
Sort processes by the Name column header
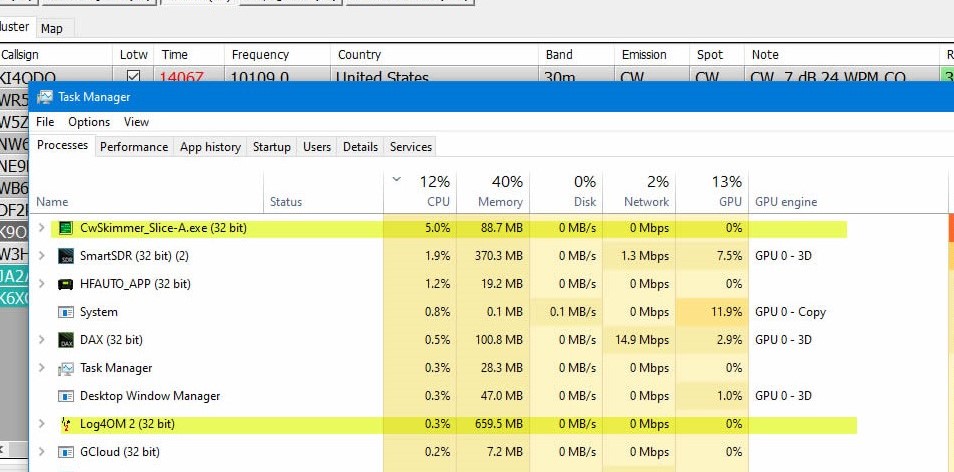tap(147, 192)
